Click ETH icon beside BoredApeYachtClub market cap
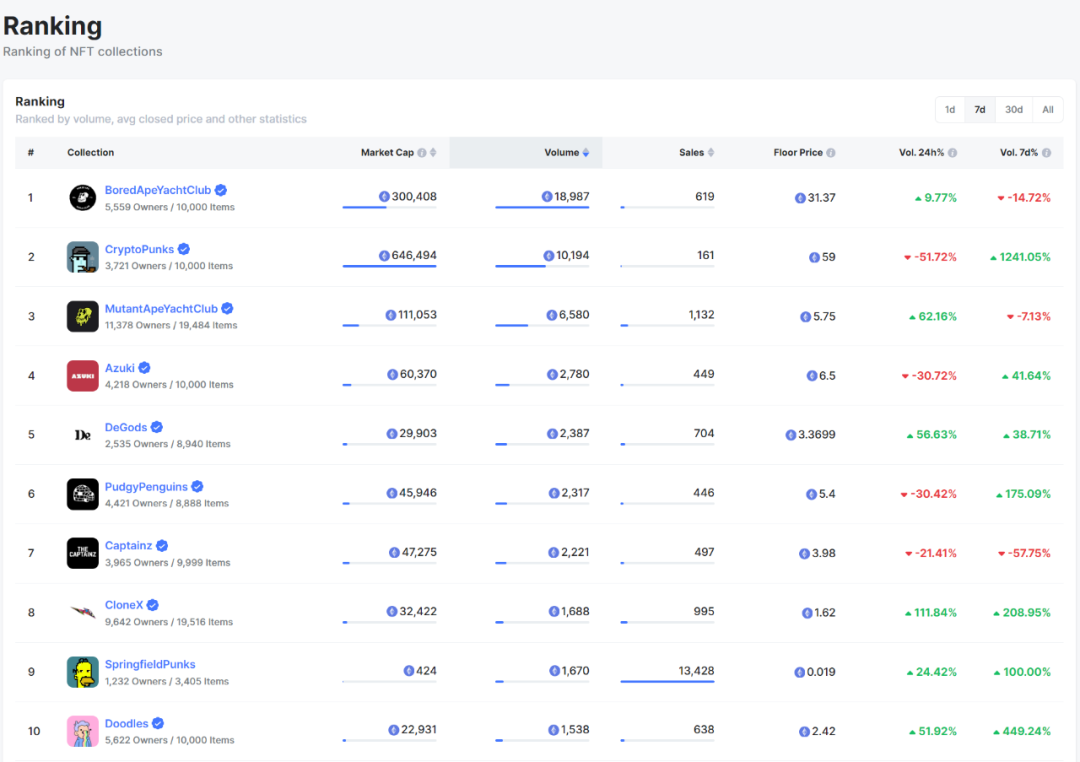Image resolution: width=1080 pixels, height=762 pixels. (384, 196)
